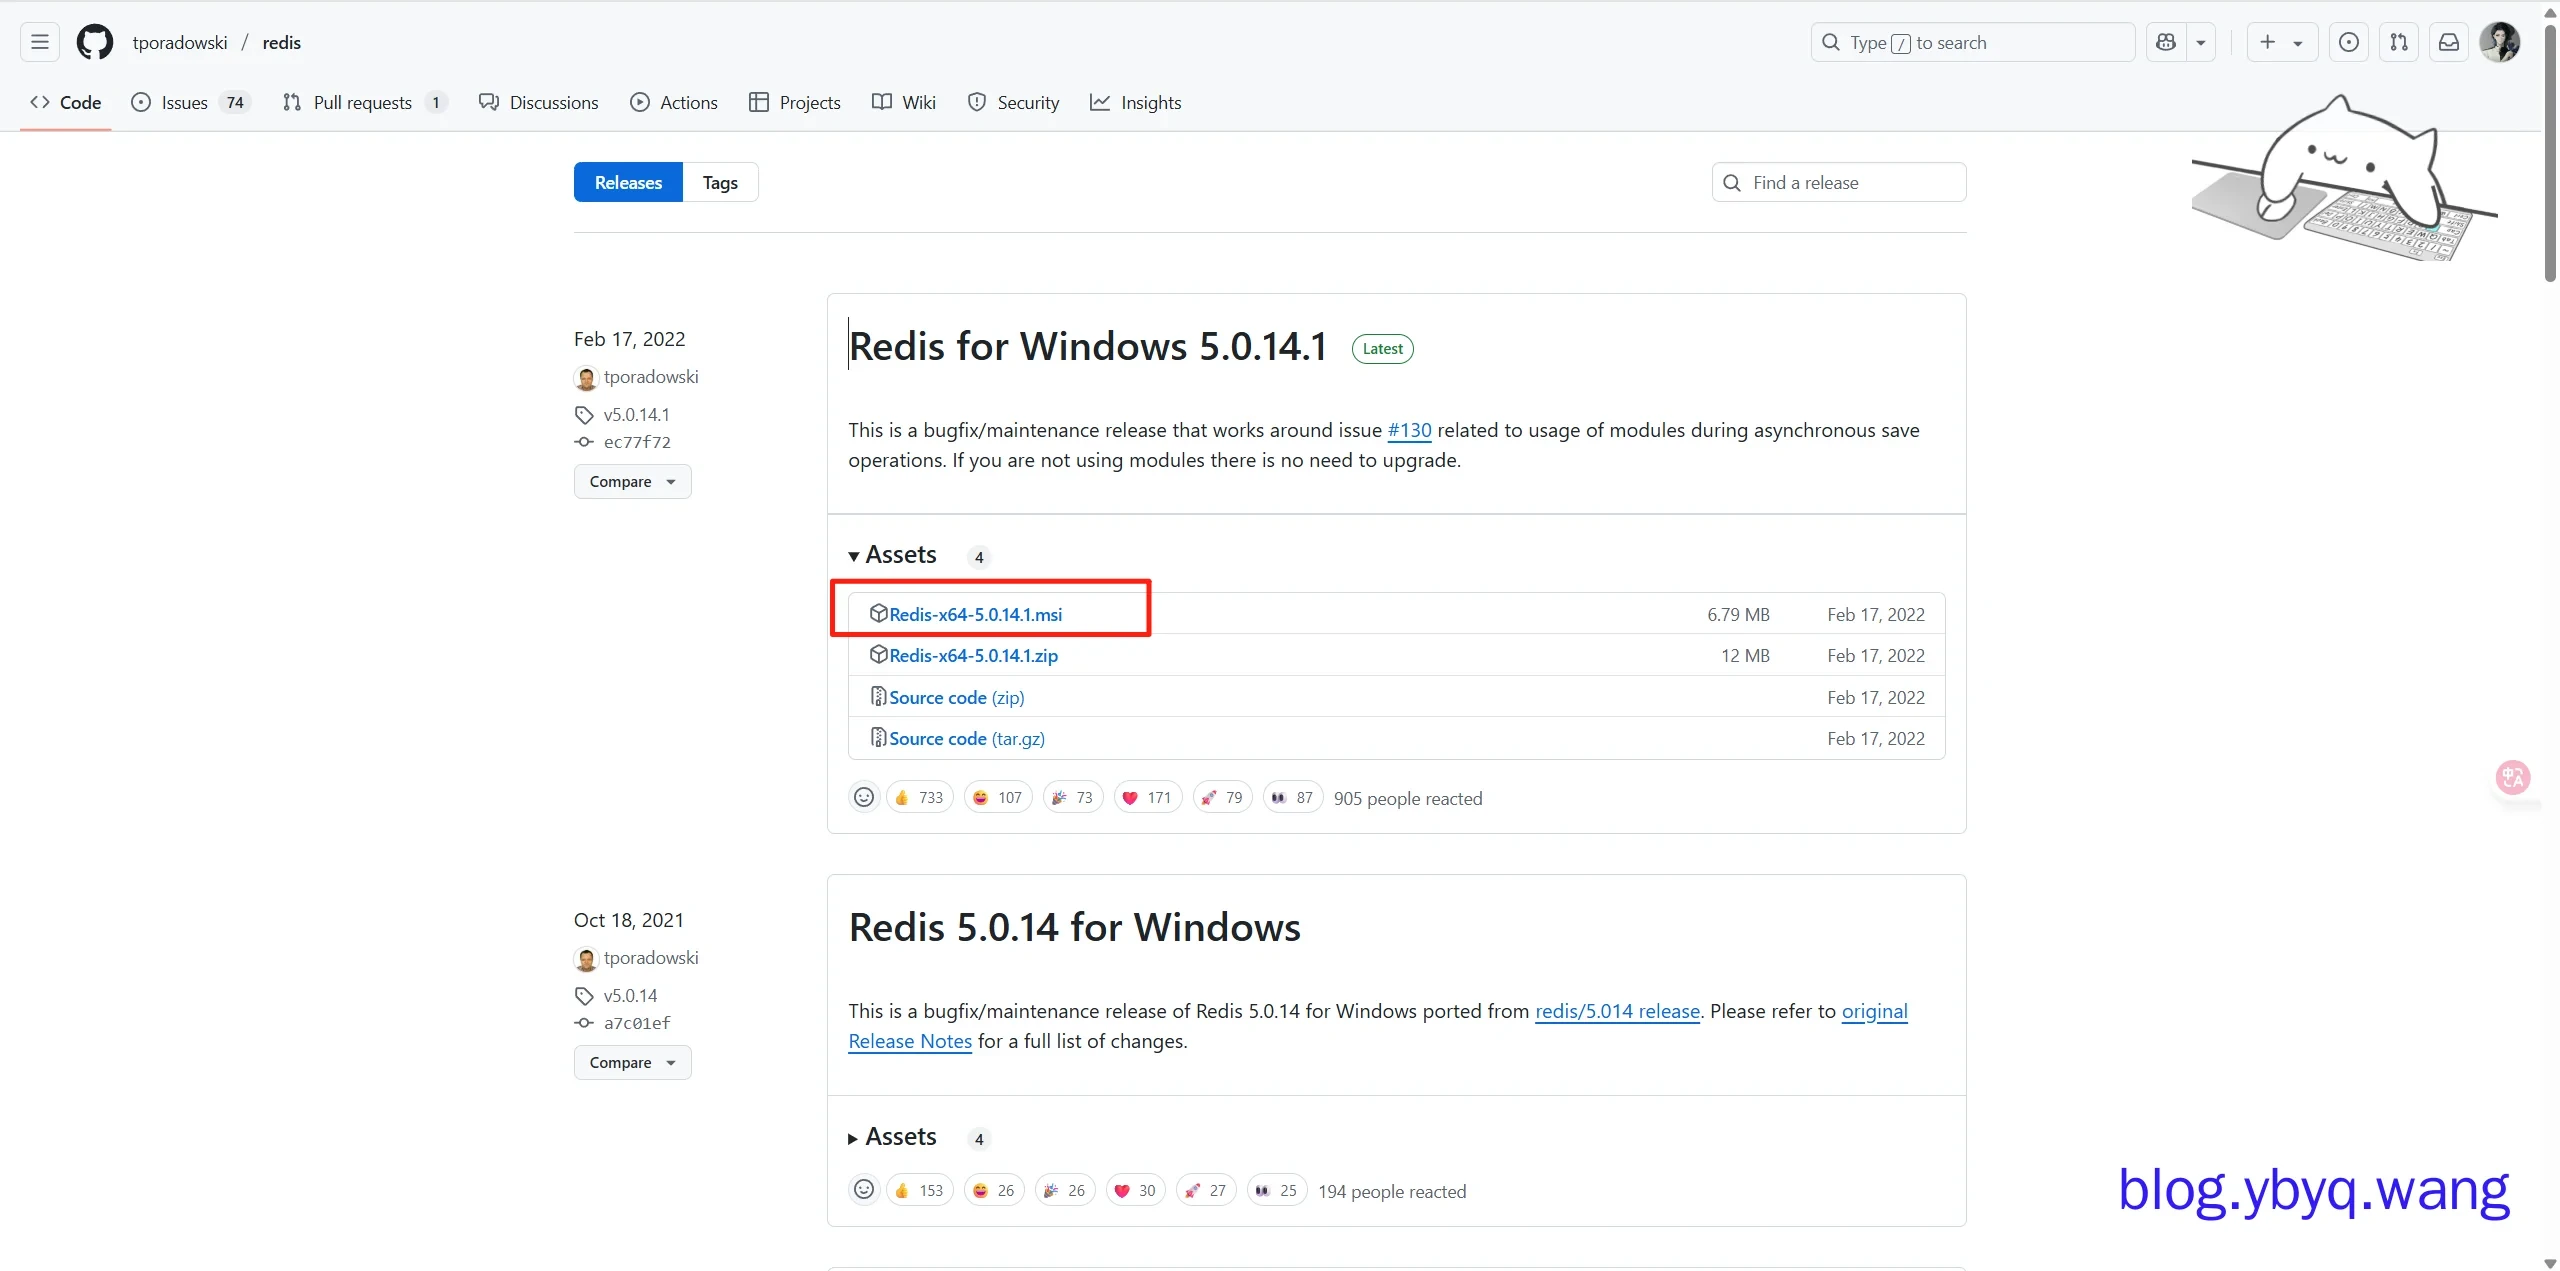Focus the Type / to search box

point(1972,42)
